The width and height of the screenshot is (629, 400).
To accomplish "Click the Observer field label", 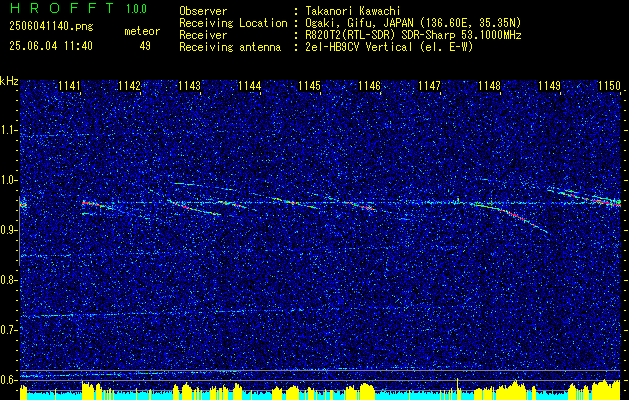I will (x=203, y=12).
